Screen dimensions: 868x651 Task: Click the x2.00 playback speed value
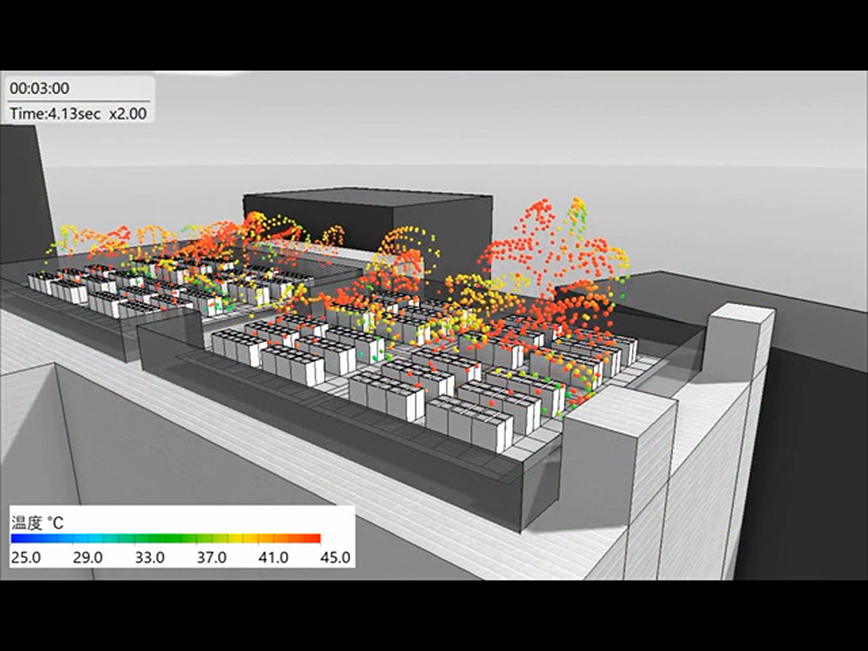coord(128,113)
